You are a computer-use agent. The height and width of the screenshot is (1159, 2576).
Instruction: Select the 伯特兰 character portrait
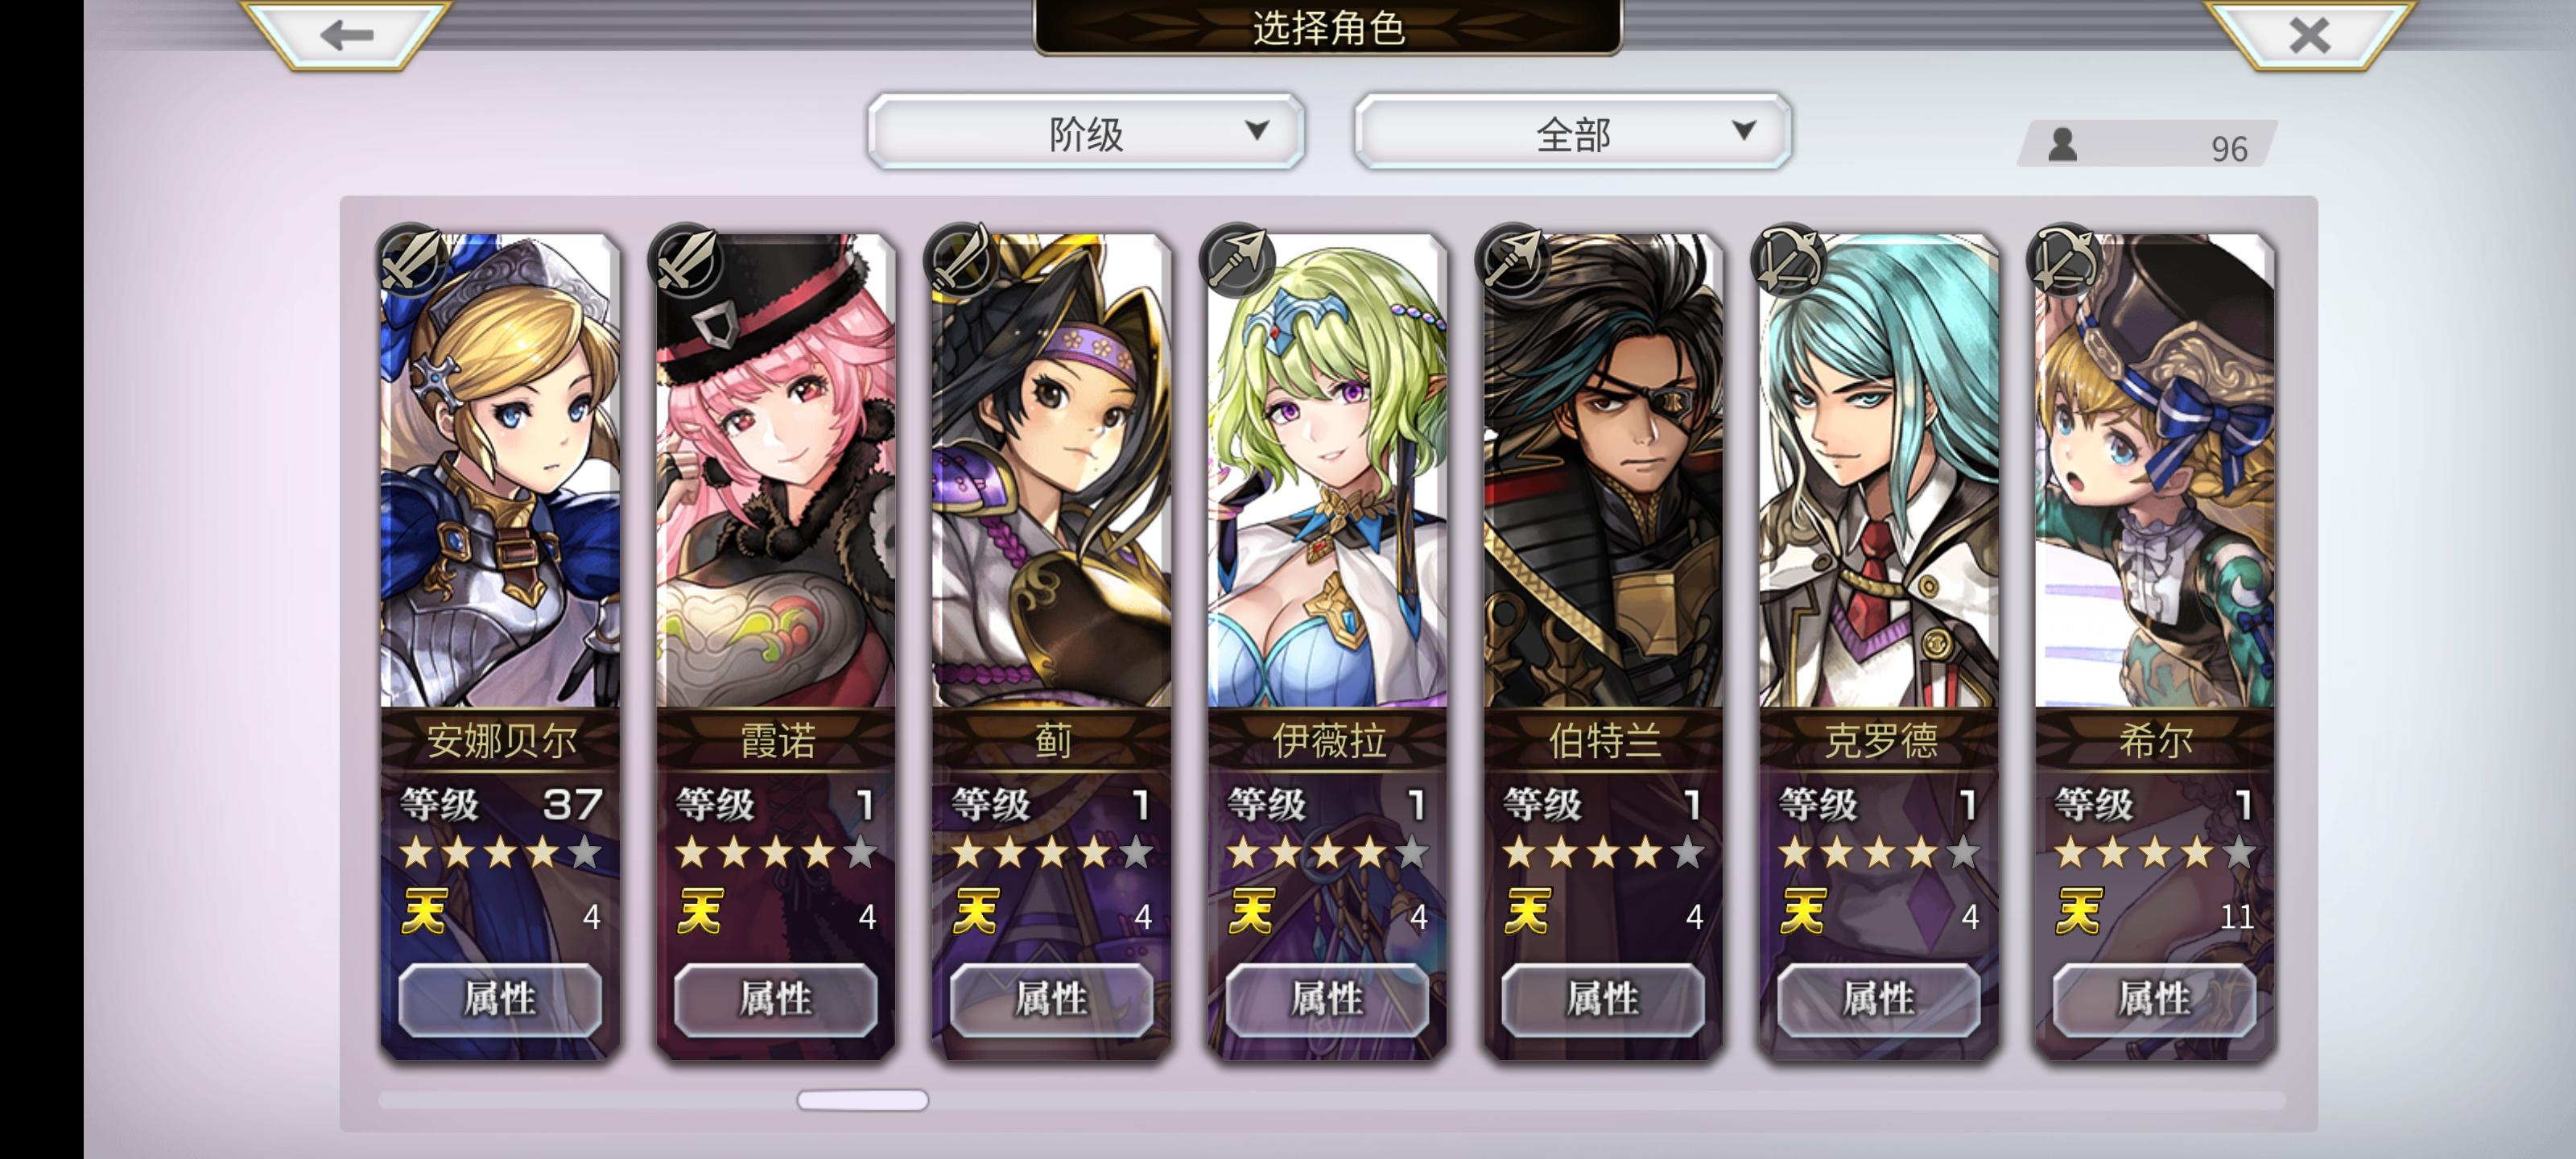(1603, 470)
